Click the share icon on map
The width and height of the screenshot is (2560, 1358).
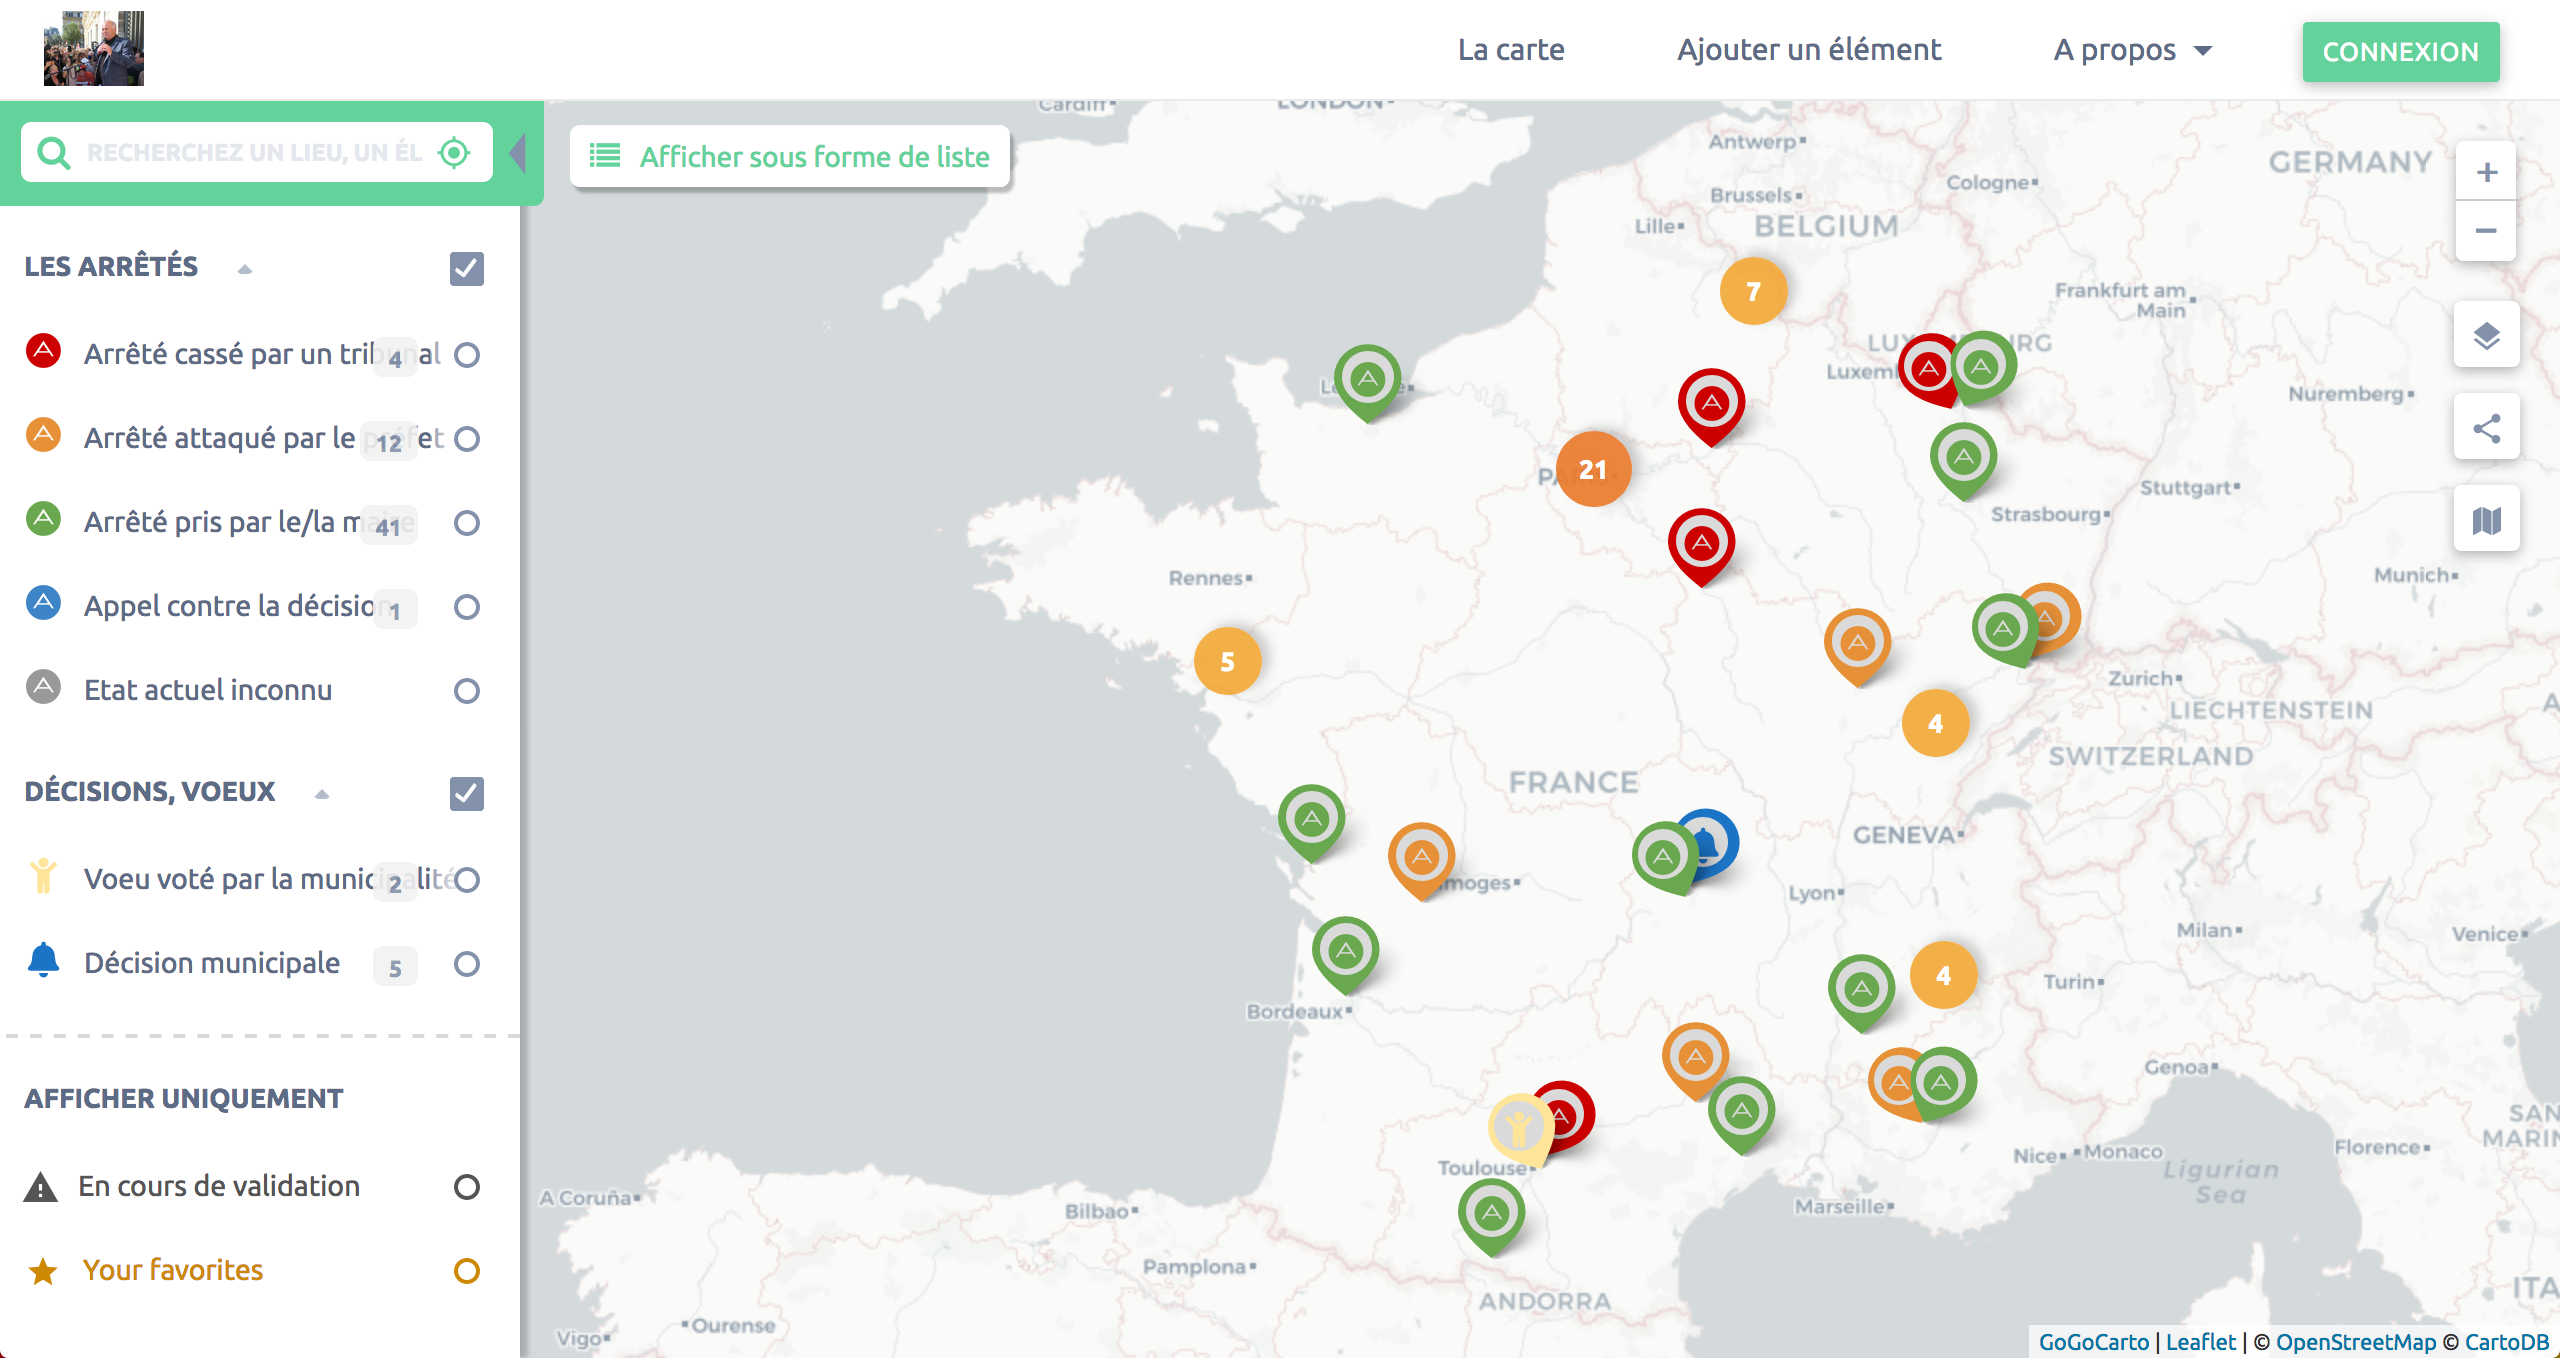(x=2486, y=428)
